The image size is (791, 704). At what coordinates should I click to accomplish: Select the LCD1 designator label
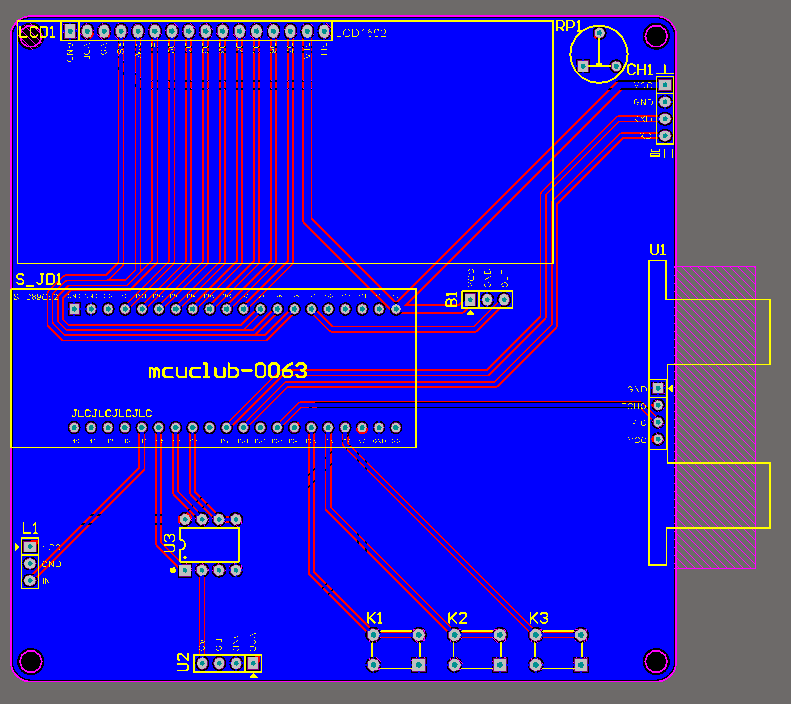pyautogui.click(x=37, y=33)
